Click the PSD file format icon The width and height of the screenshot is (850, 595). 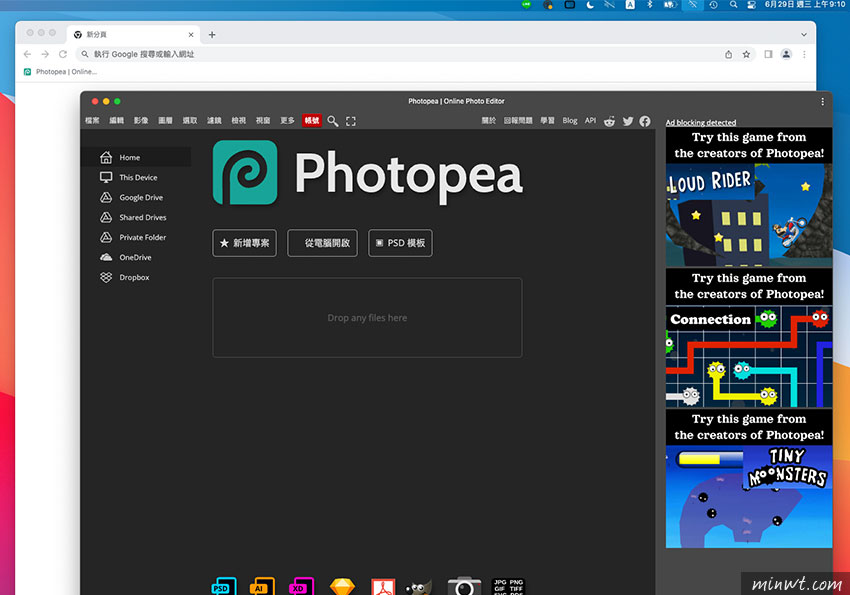point(223,586)
